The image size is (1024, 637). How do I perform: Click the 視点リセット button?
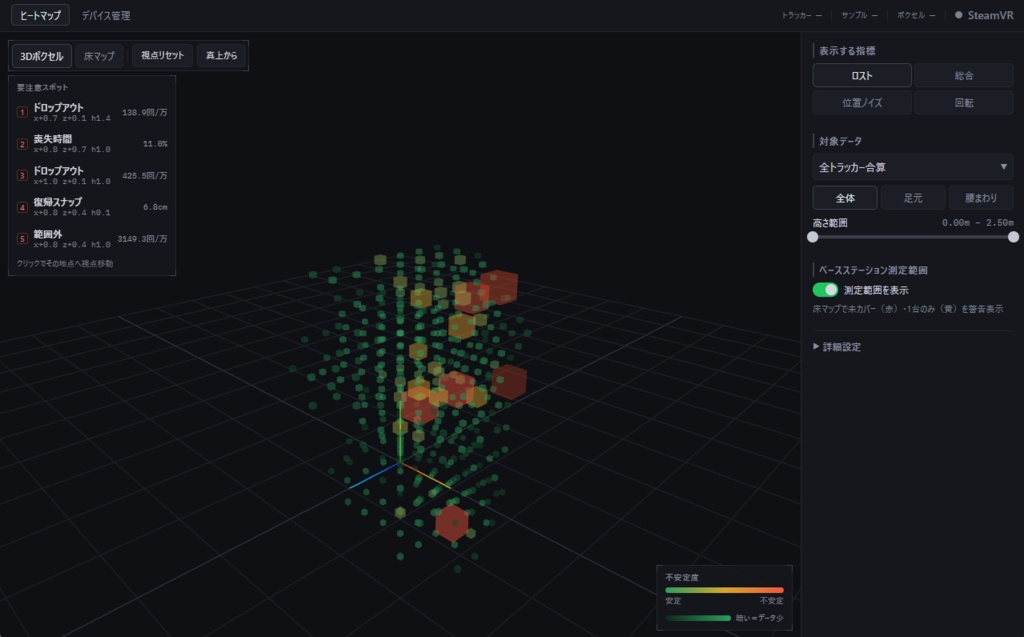tap(163, 56)
